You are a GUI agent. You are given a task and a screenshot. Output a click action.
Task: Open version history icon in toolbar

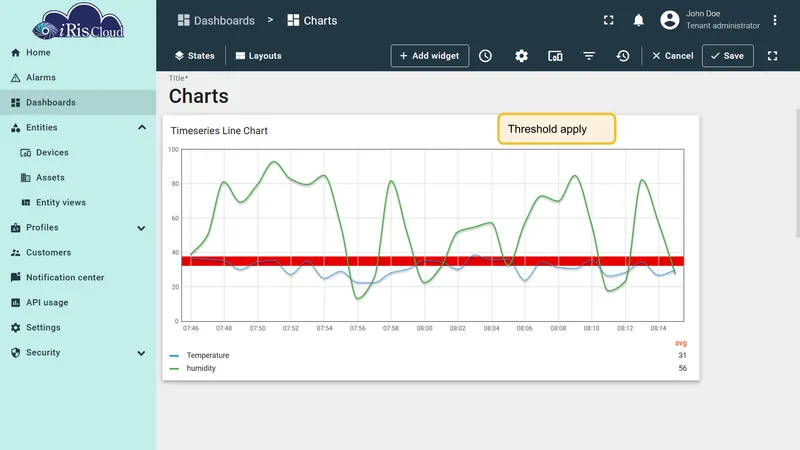(622, 56)
